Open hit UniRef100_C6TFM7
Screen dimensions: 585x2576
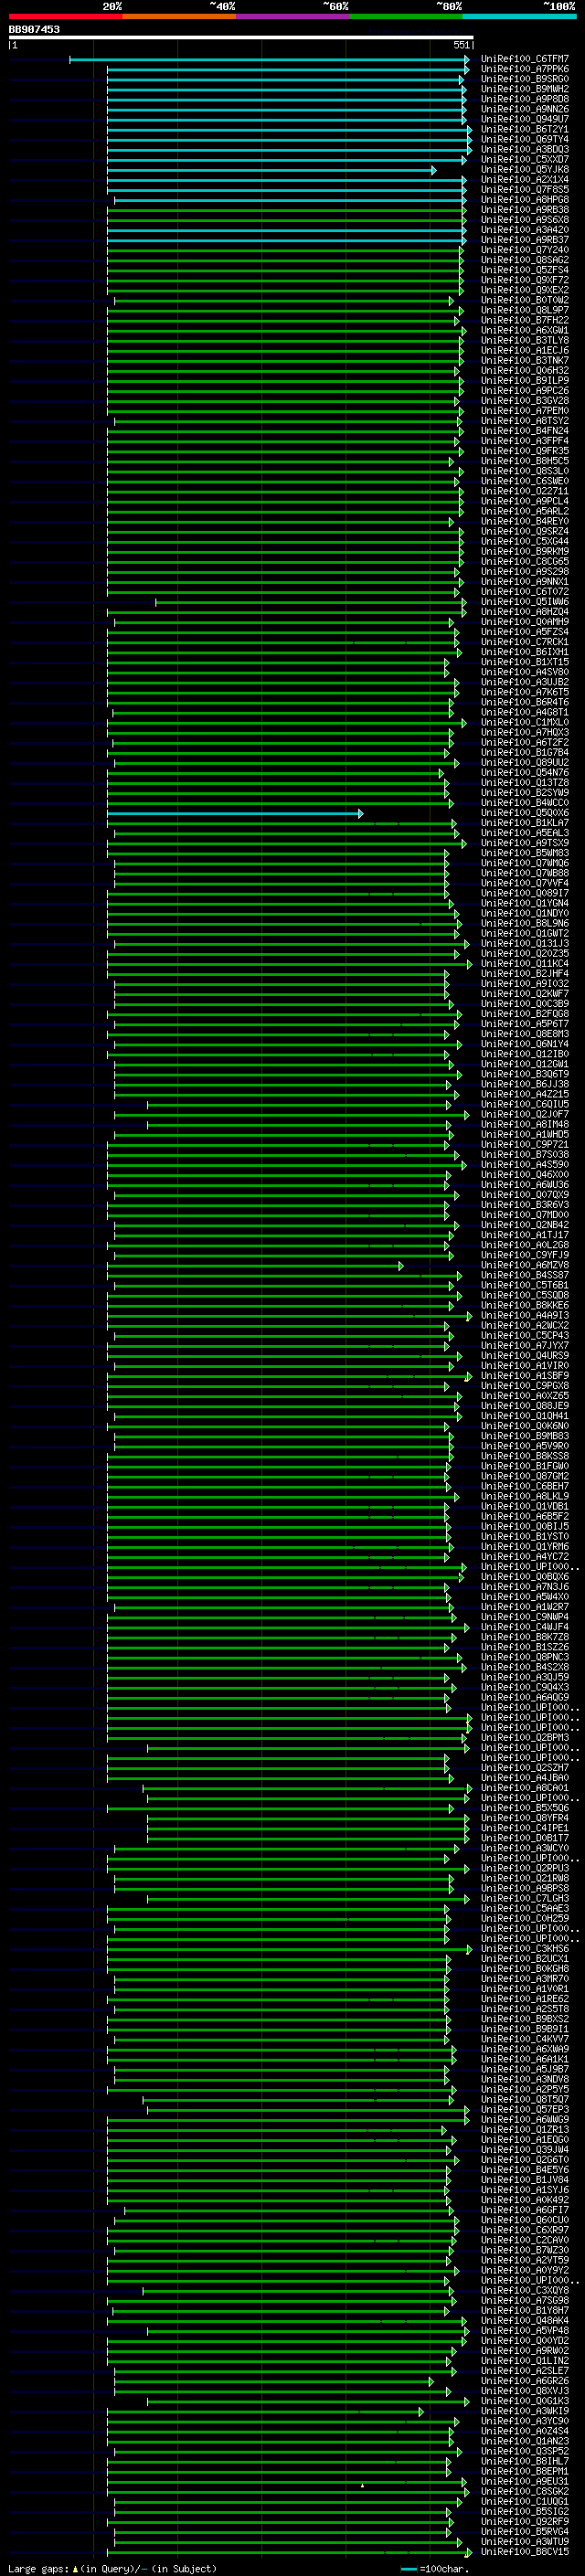[525, 59]
